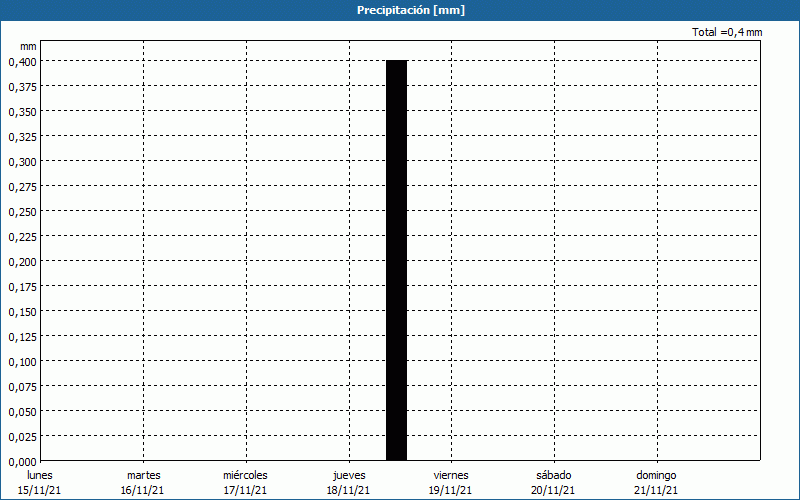The image size is (800, 500).
Task: Click the 0,350 axis value
Action: [x=22, y=112]
